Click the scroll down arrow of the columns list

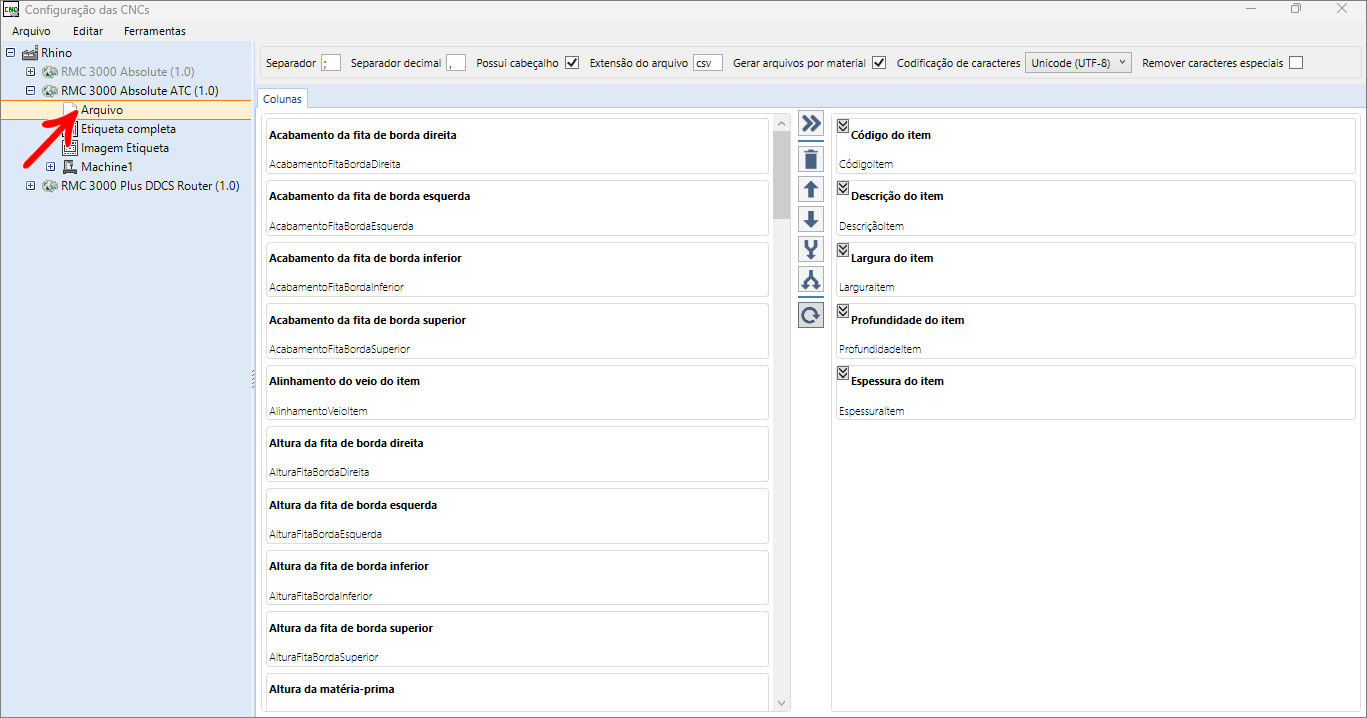781,704
